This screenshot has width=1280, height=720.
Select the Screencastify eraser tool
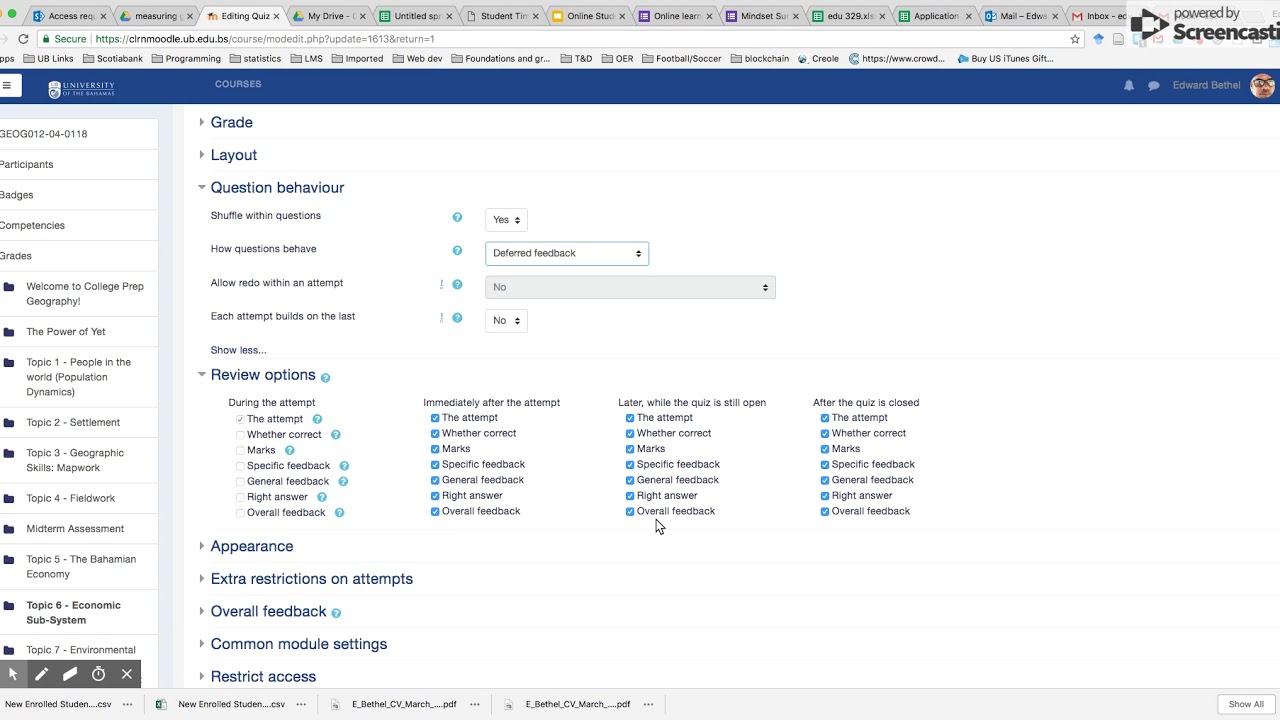click(x=70, y=674)
